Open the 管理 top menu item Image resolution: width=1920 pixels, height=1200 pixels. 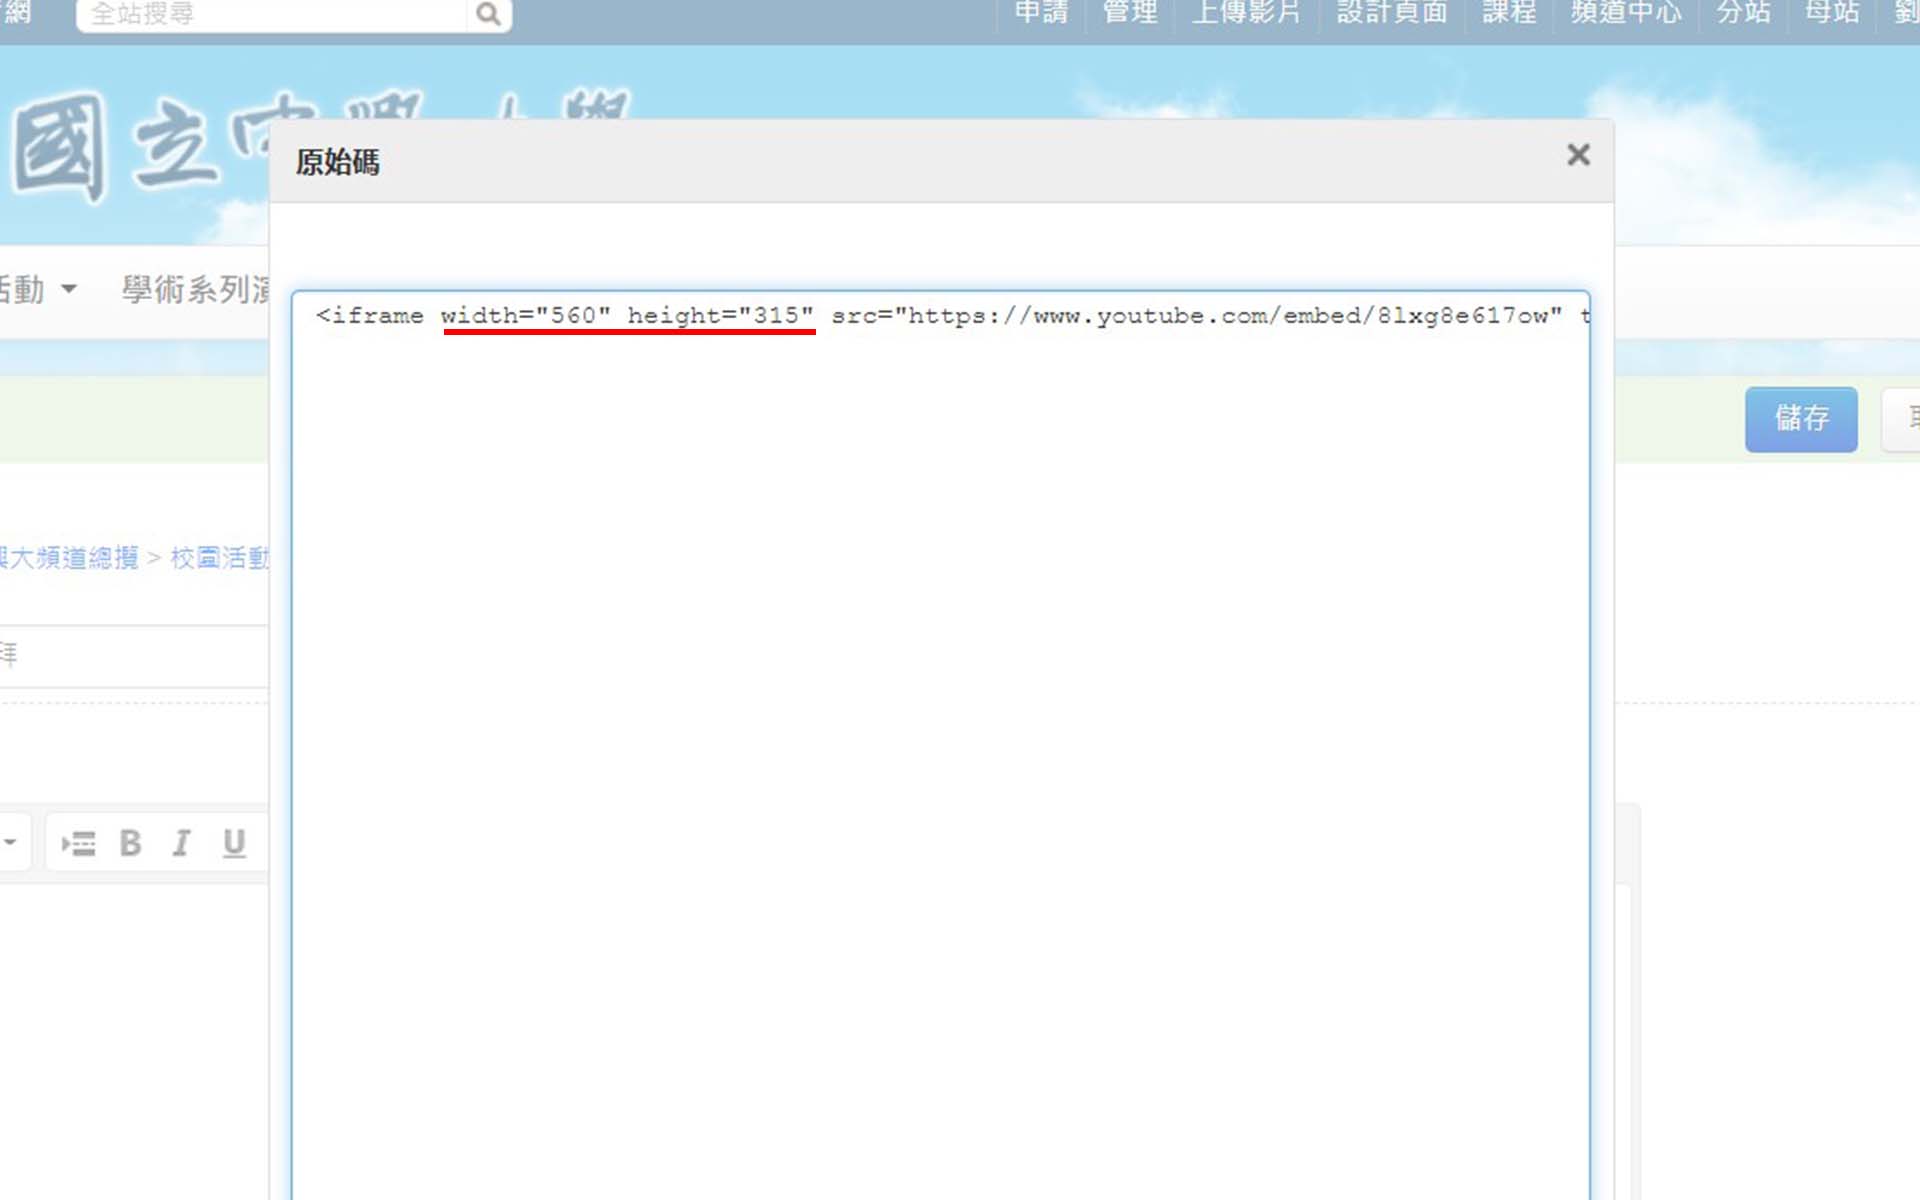(x=1130, y=12)
